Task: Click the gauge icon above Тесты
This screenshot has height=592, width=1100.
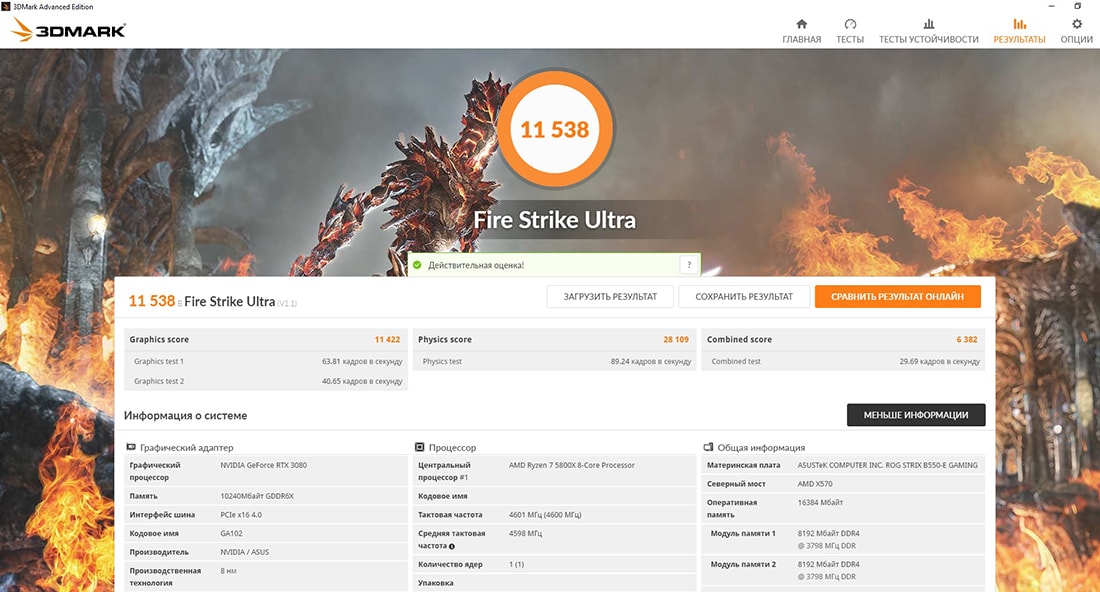Action: [x=850, y=24]
